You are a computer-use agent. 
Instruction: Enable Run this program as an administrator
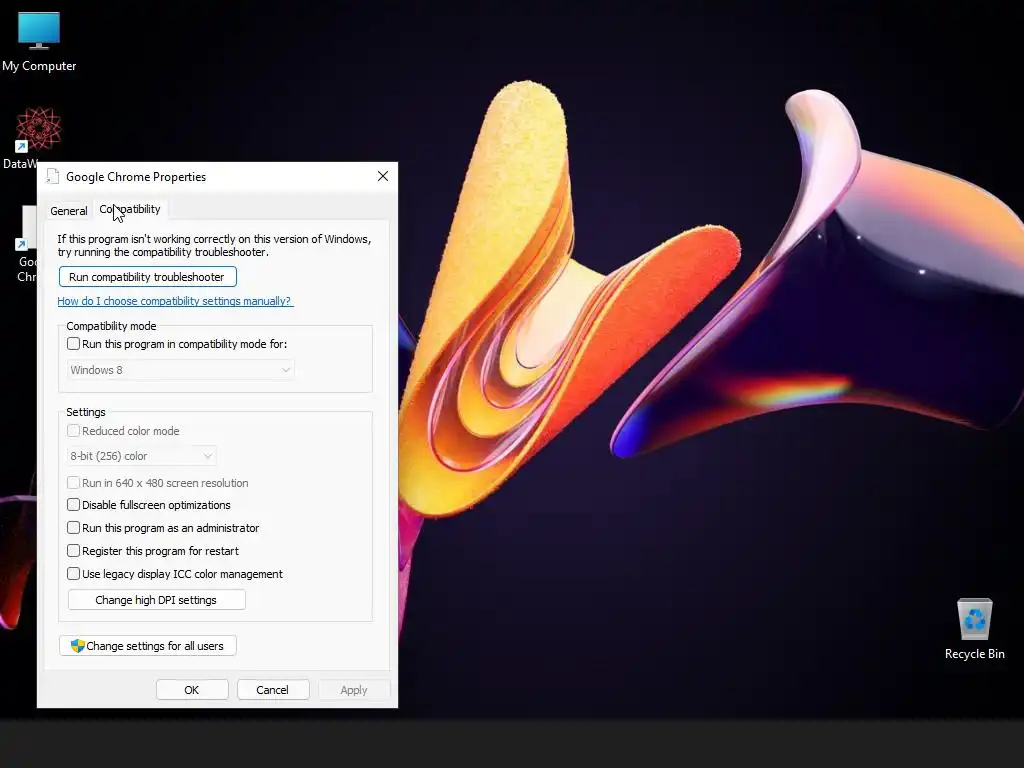pos(73,528)
